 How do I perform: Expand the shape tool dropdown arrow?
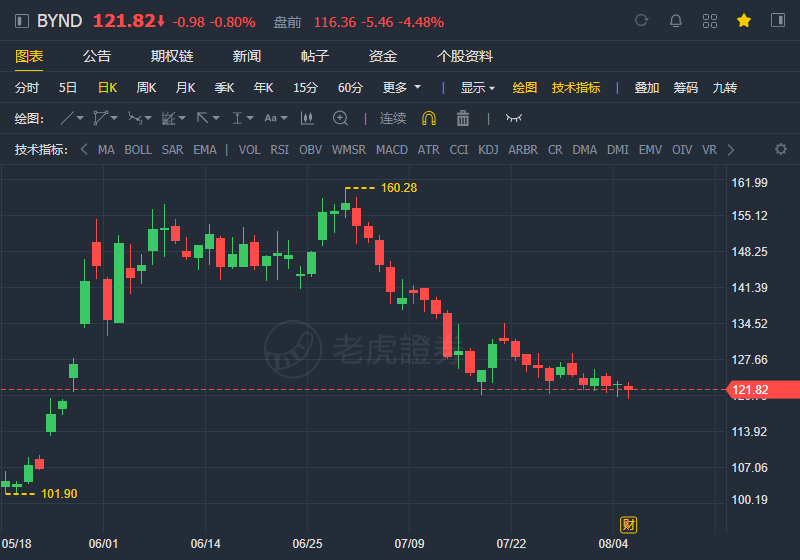pos(114,118)
